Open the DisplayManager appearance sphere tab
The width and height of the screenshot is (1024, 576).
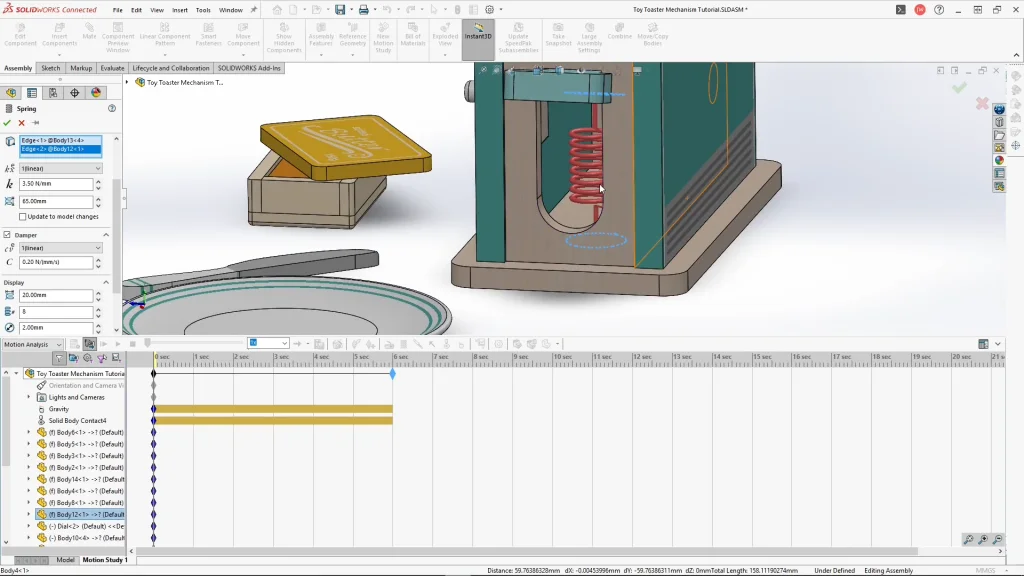tap(96, 93)
